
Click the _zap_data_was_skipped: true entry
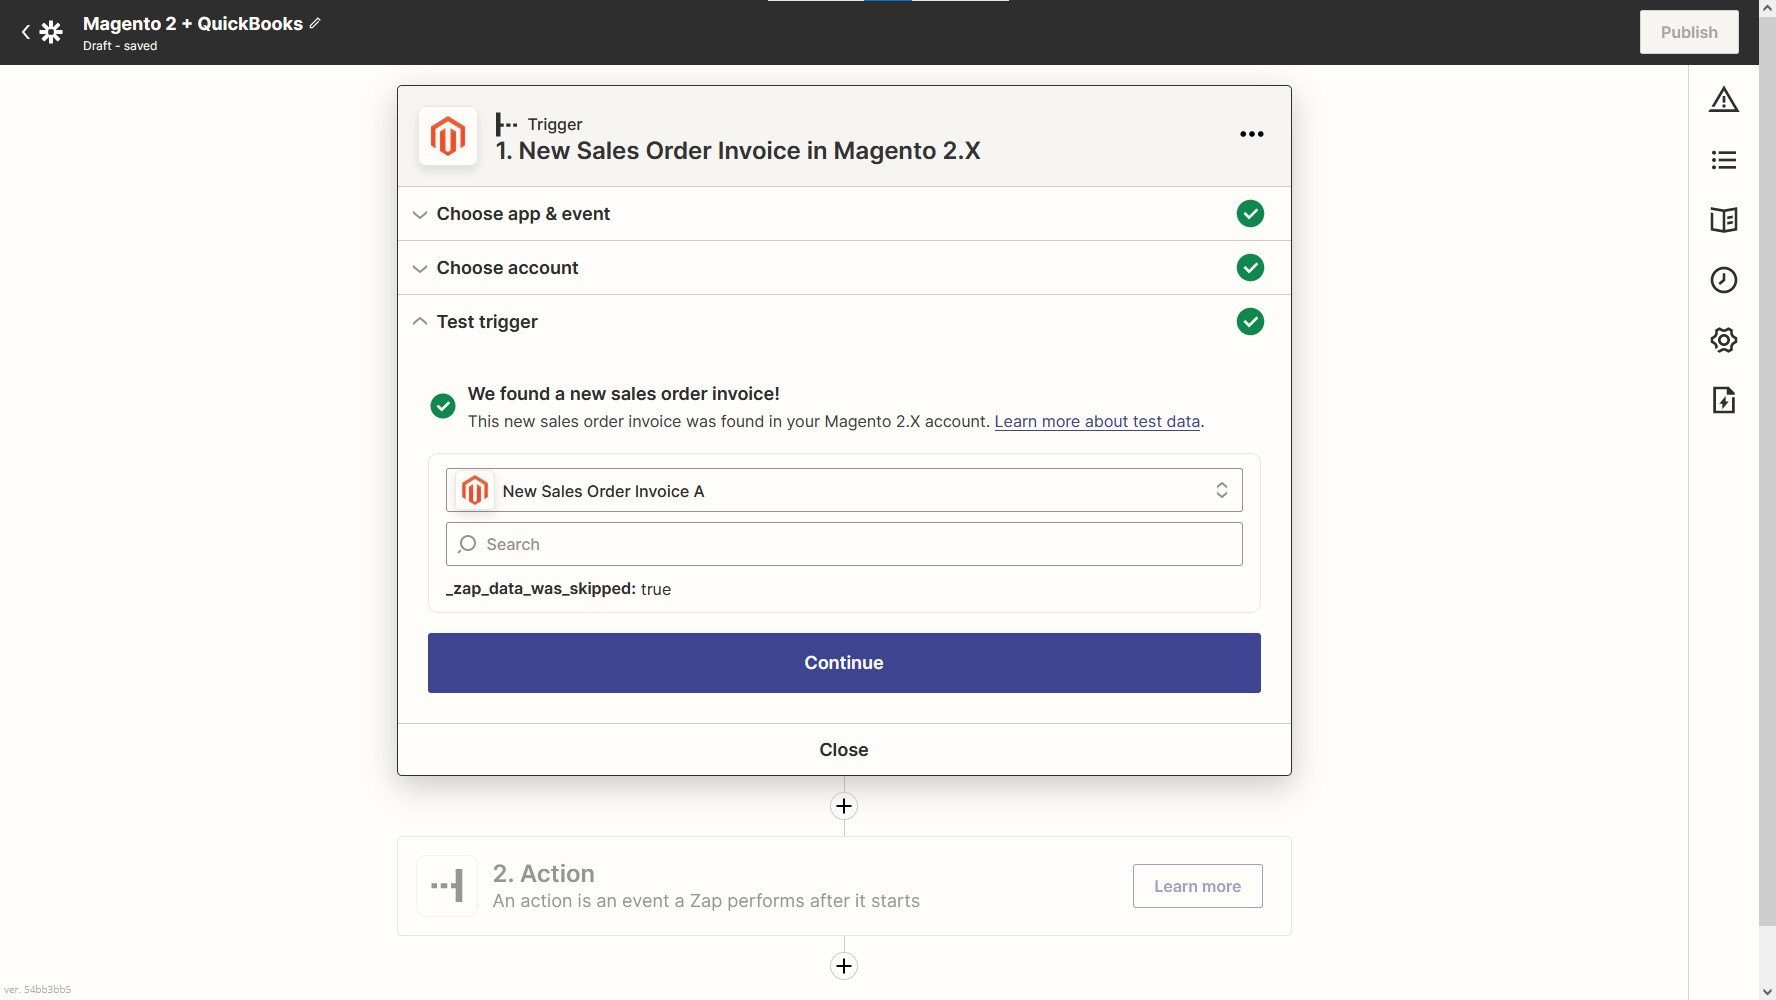(558, 589)
